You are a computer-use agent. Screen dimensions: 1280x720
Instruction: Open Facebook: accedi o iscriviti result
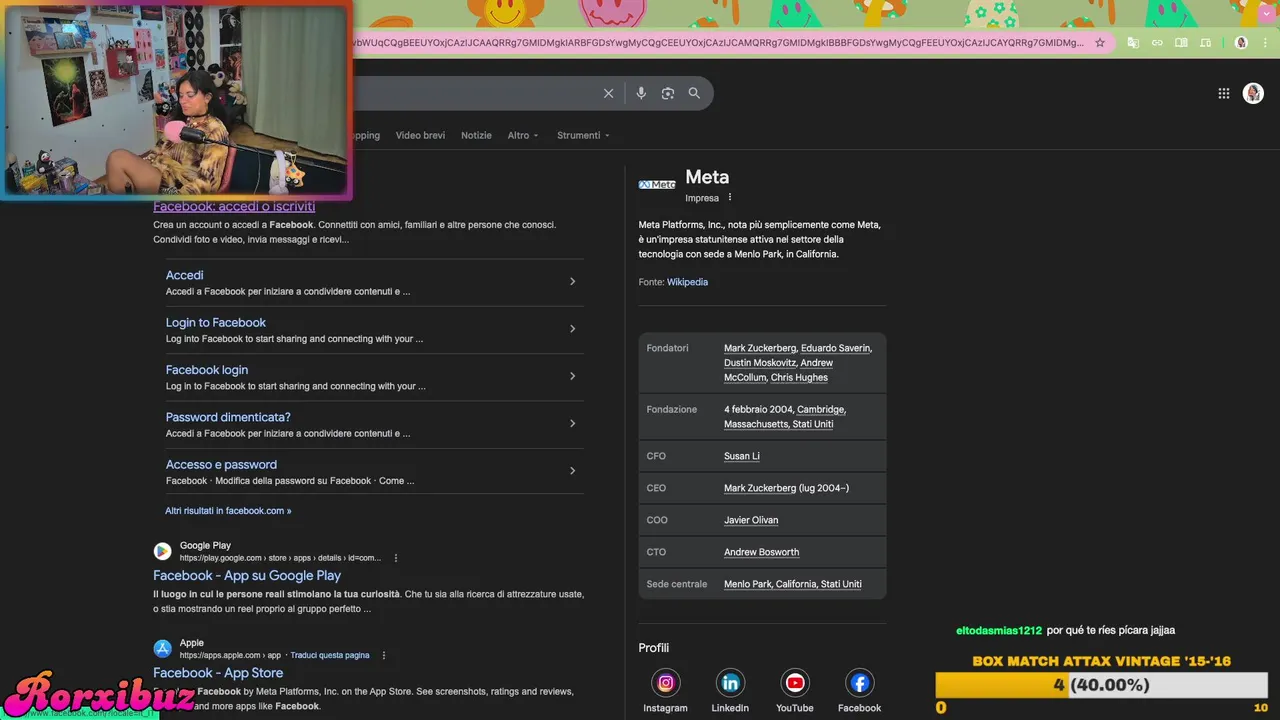pyautogui.click(x=234, y=206)
